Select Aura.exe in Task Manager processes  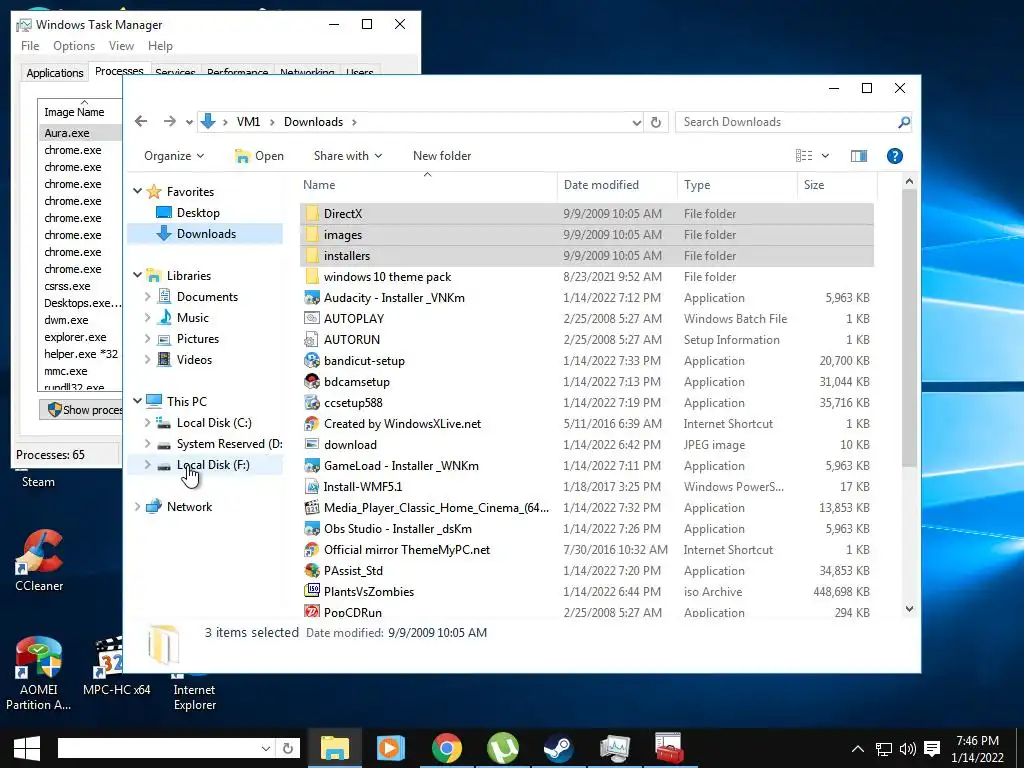tap(80, 133)
